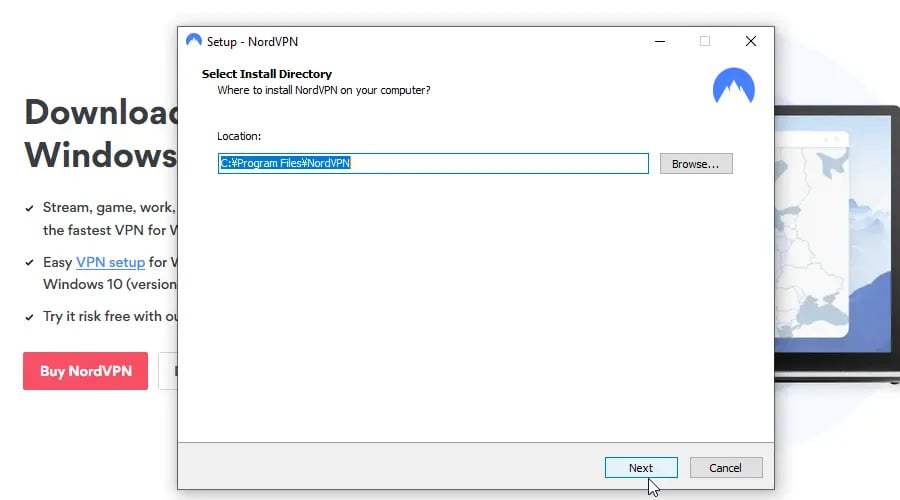Click Buy NordVPN on the webpage

tap(86, 371)
